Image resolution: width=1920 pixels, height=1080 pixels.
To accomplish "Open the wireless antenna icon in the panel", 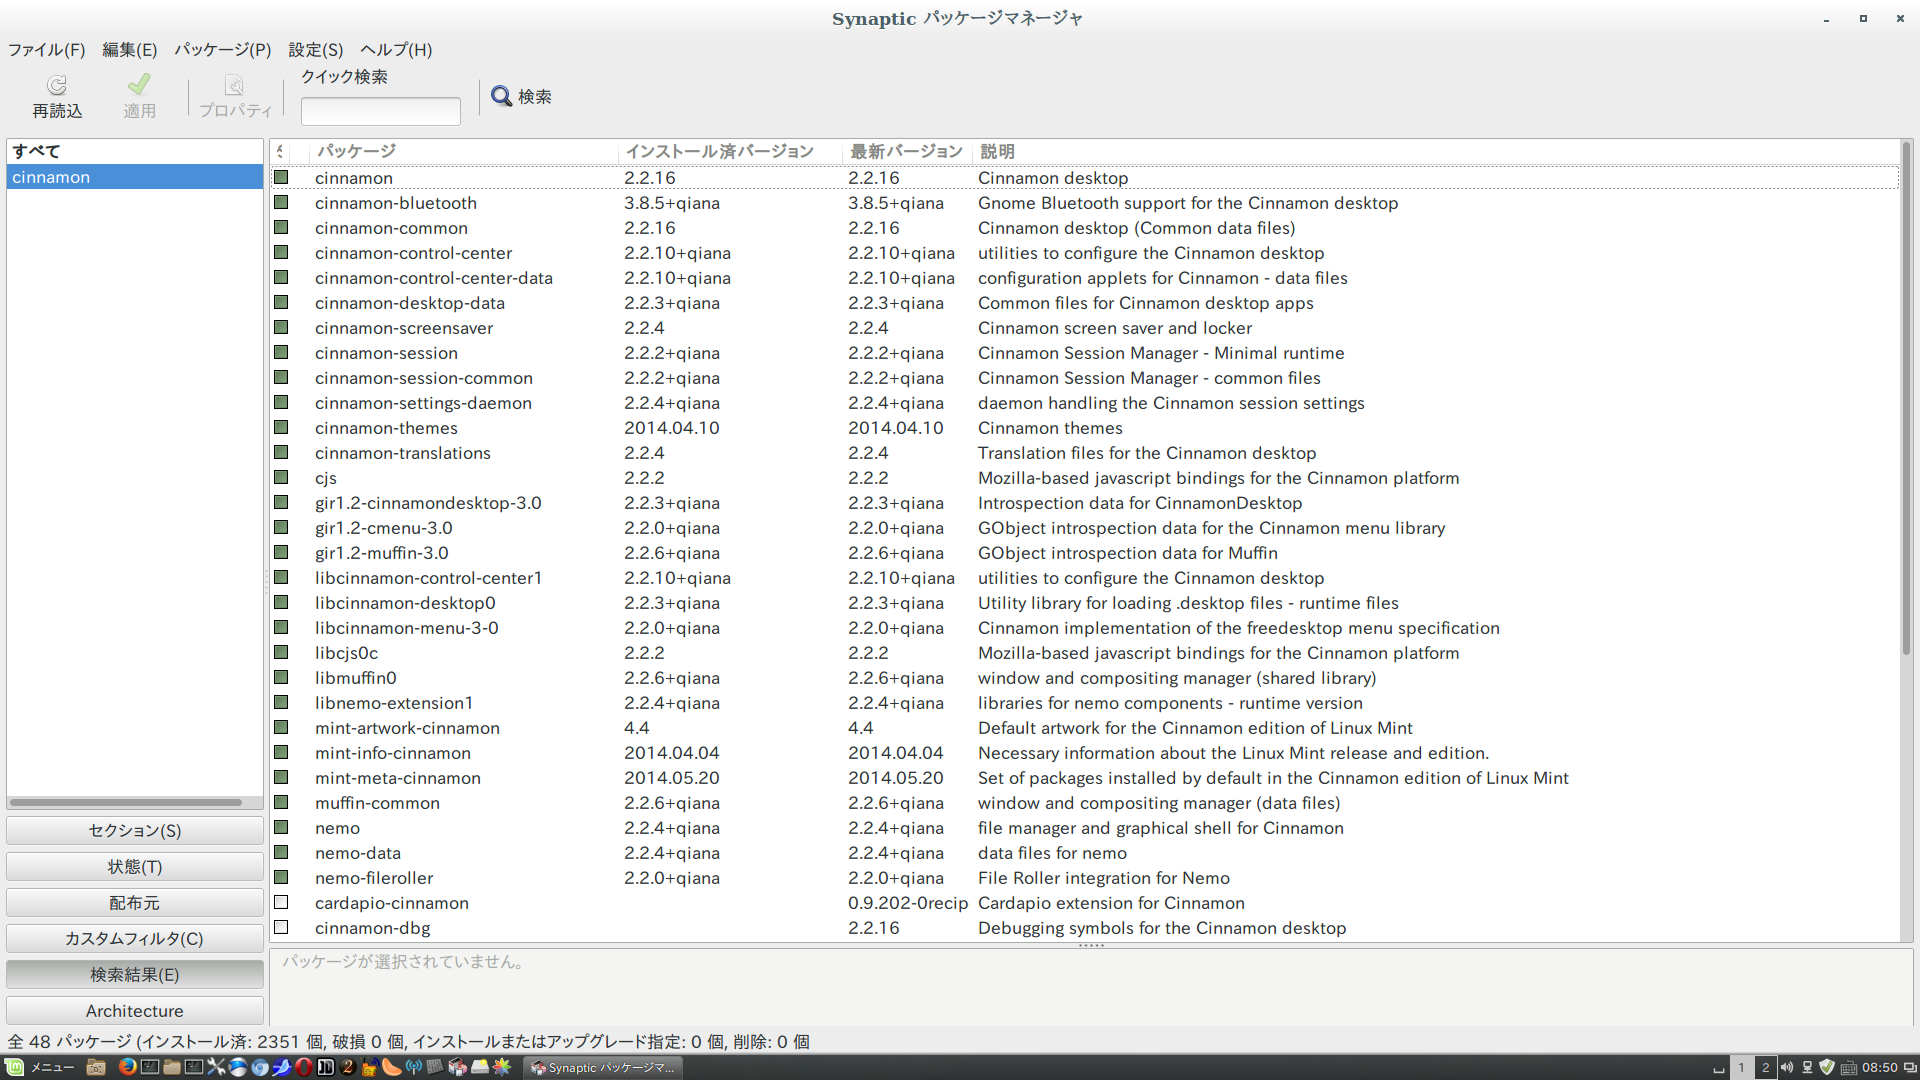I will click(x=414, y=1067).
